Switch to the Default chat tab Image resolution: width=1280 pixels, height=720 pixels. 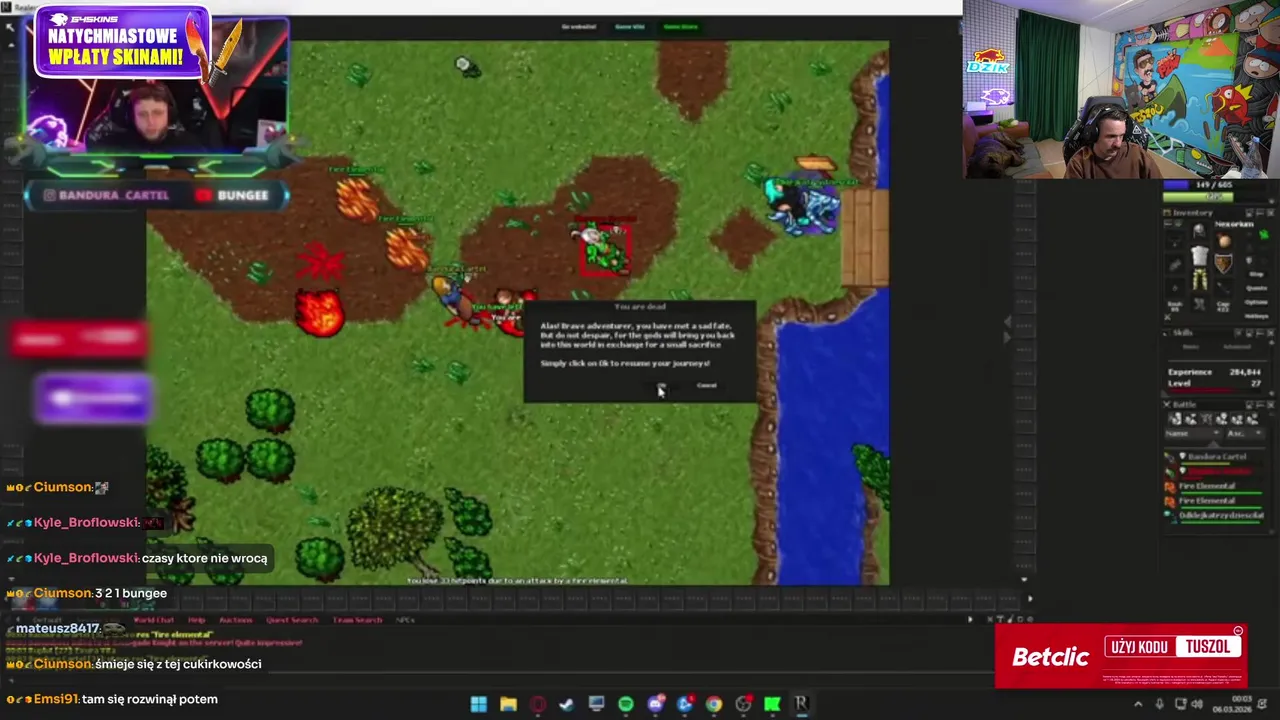click(x=47, y=620)
